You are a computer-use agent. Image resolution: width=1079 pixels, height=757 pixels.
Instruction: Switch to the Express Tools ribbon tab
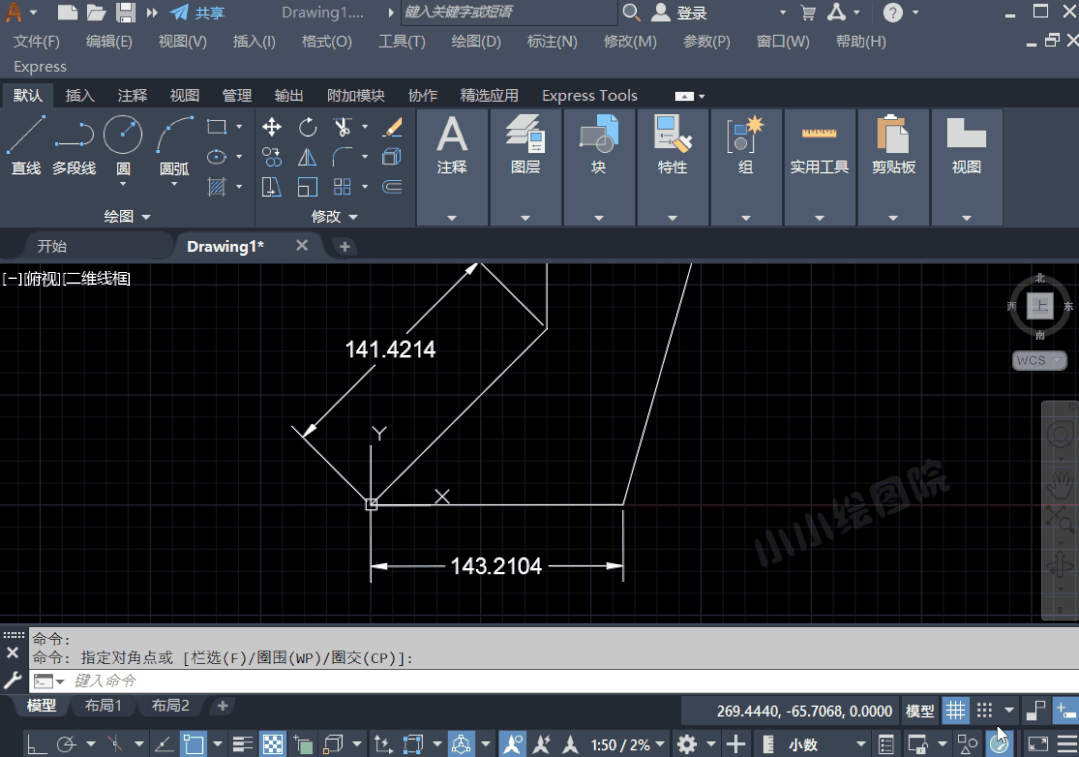[590, 95]
